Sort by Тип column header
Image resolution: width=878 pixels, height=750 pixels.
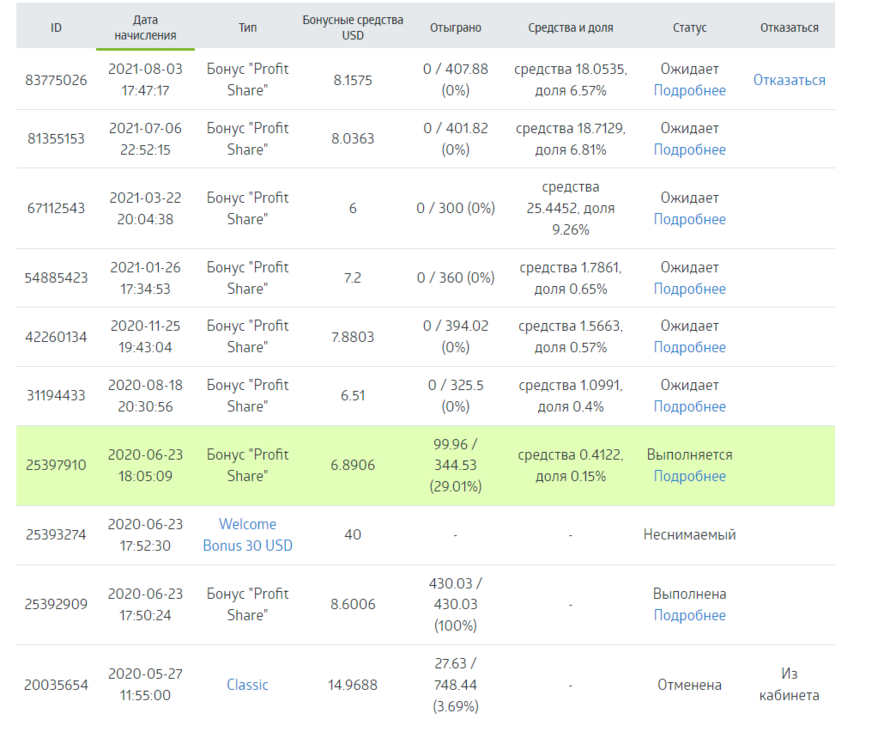[247, 27]
